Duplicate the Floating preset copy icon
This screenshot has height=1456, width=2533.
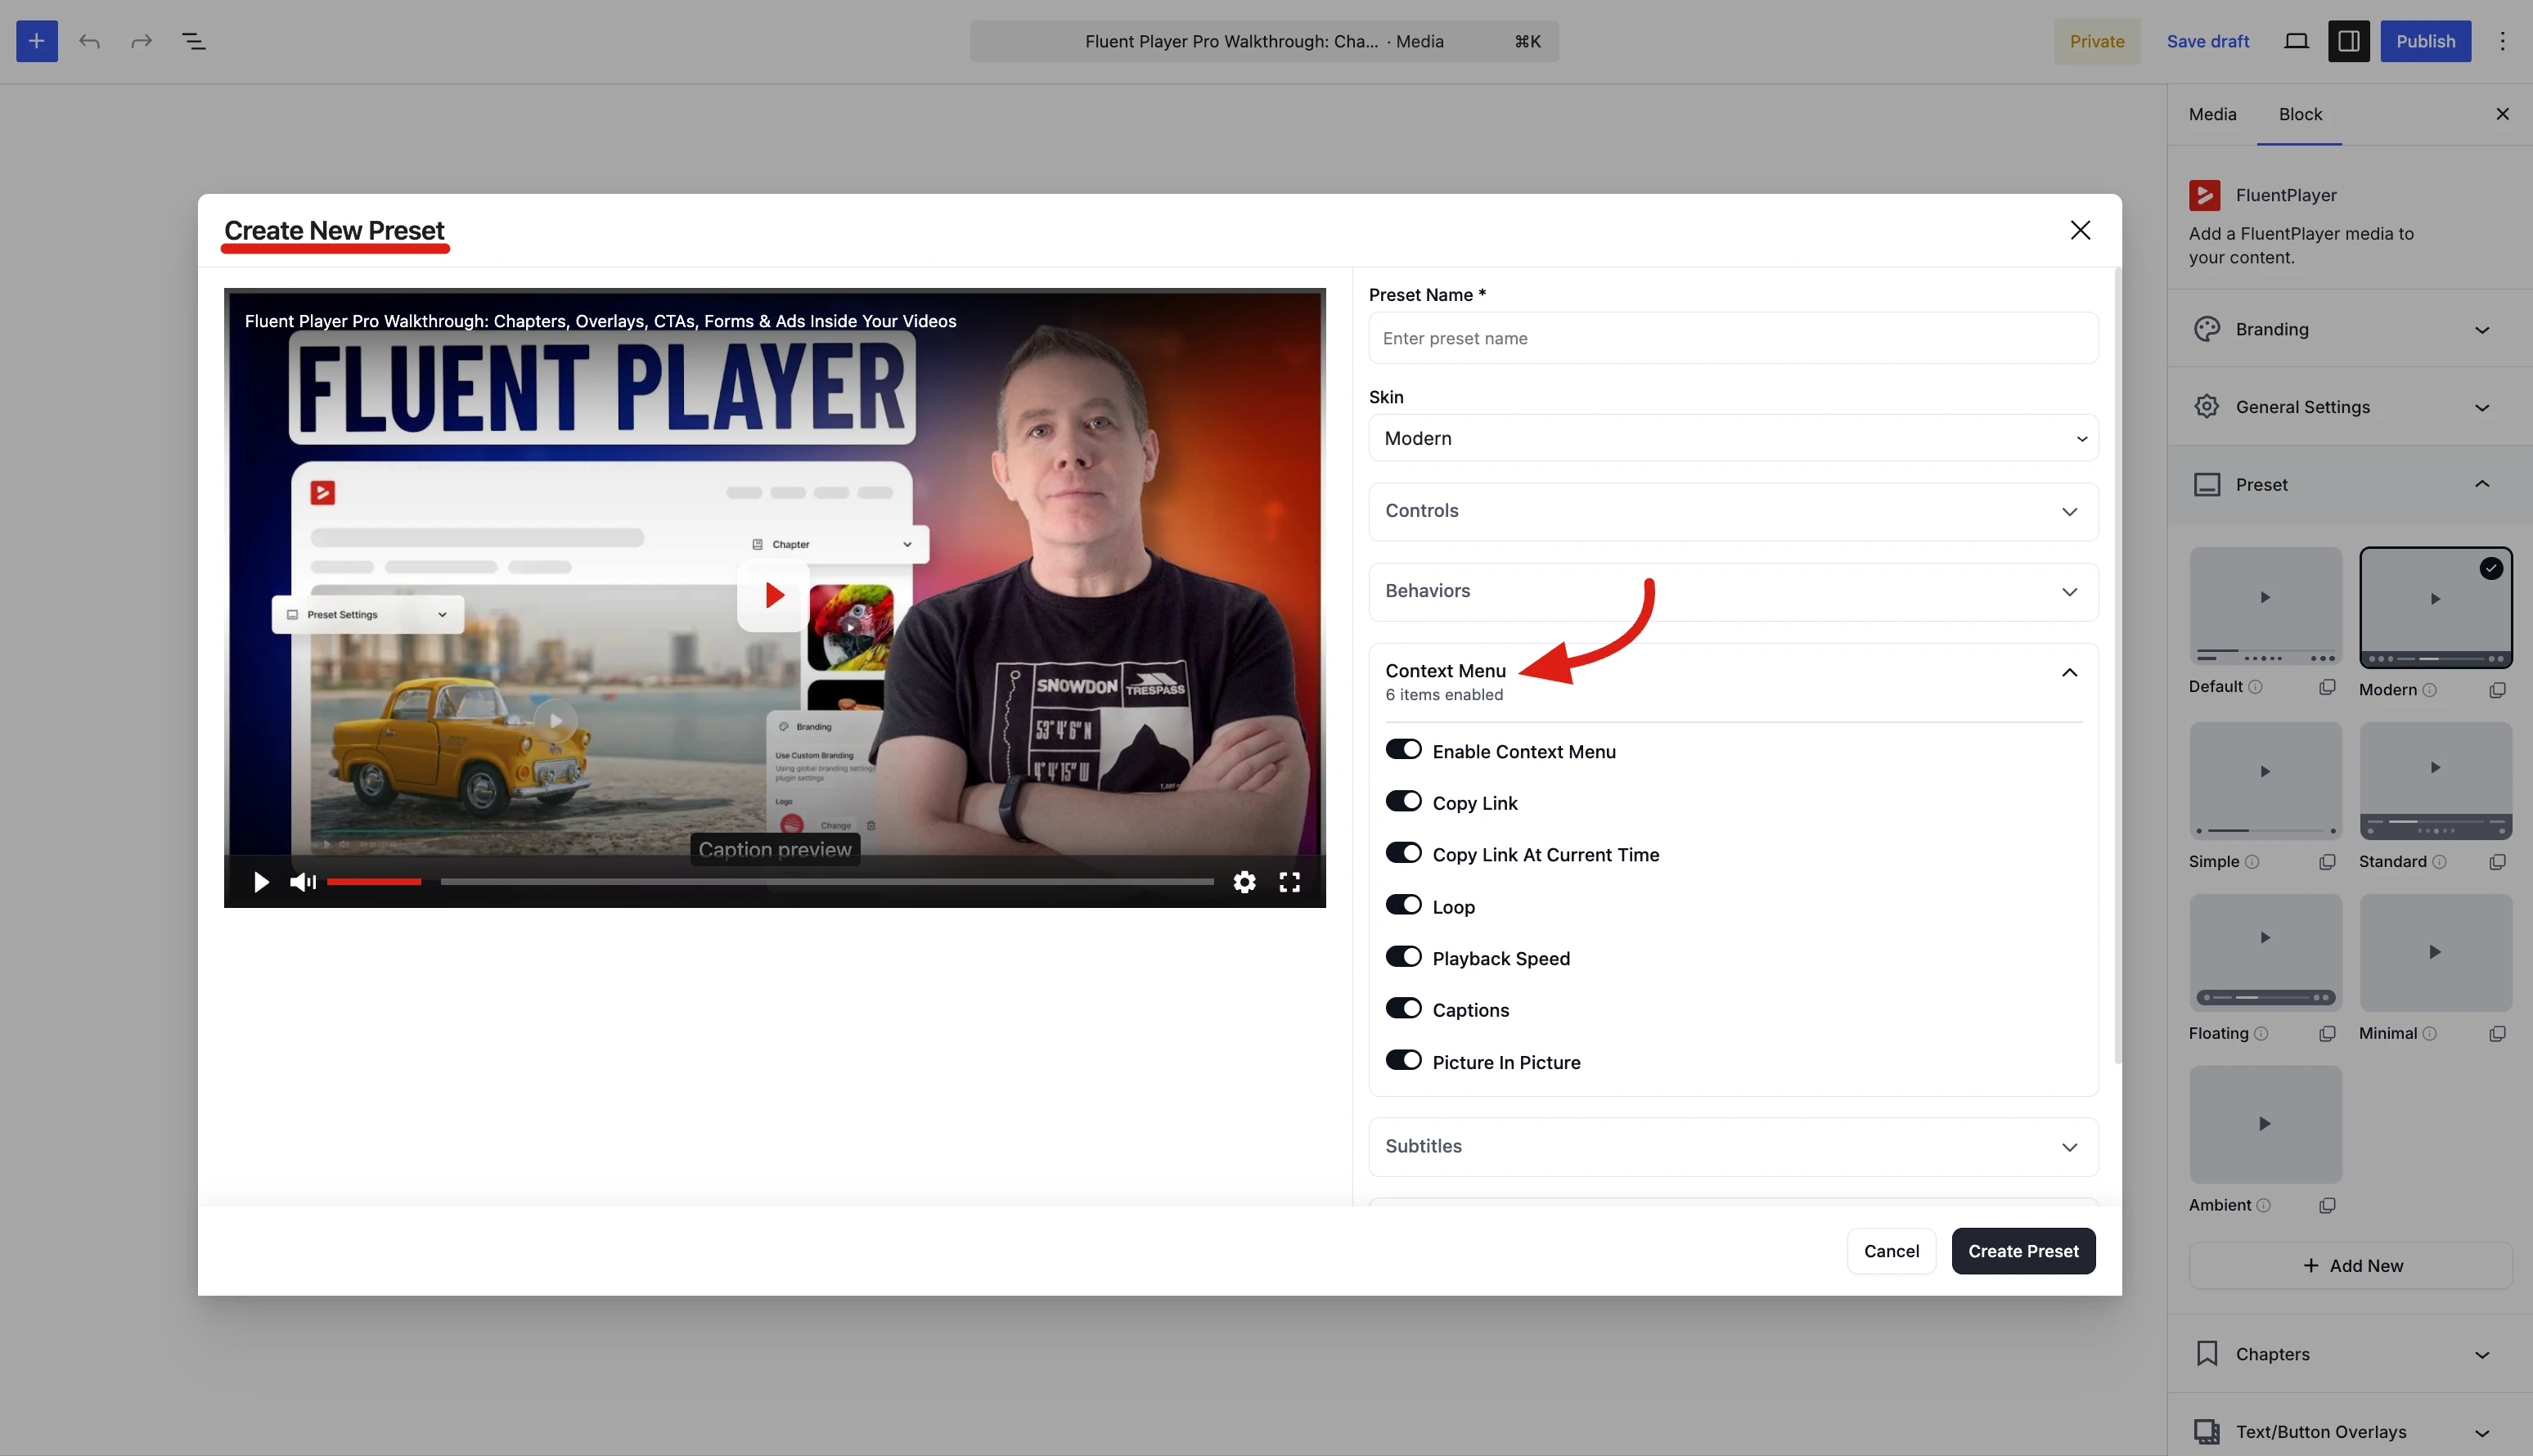[x=2327, y=1034]
